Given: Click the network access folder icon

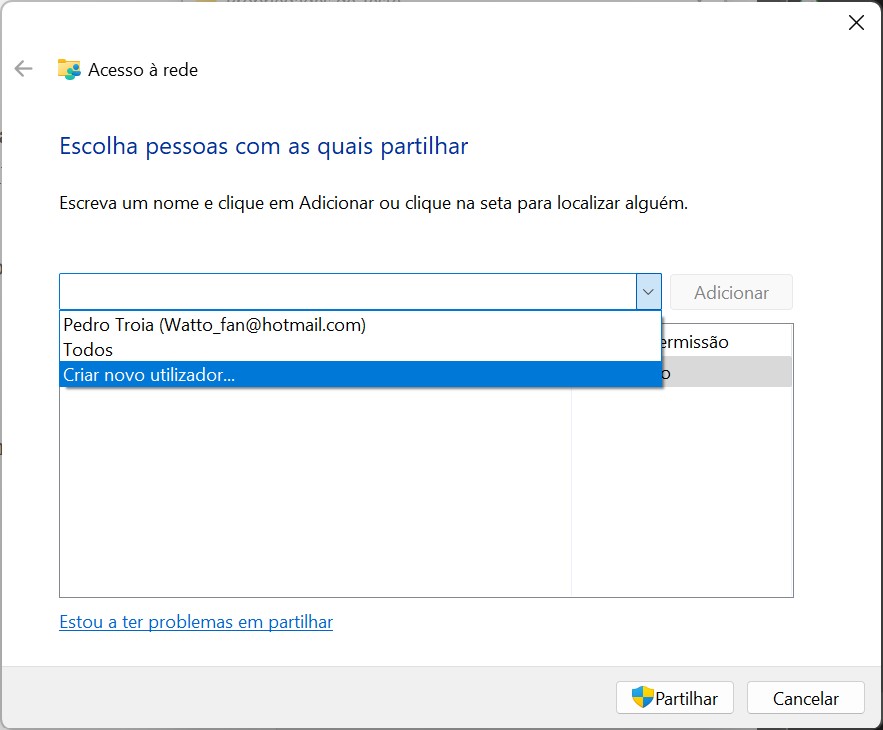Looking at the screenshot, I should pos(69,69).
